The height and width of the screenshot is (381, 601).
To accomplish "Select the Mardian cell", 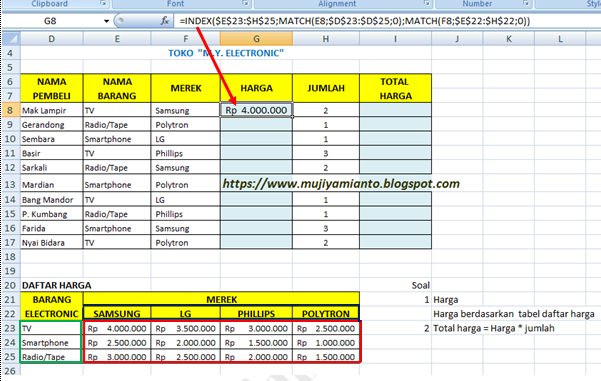I will click(51, 184).
